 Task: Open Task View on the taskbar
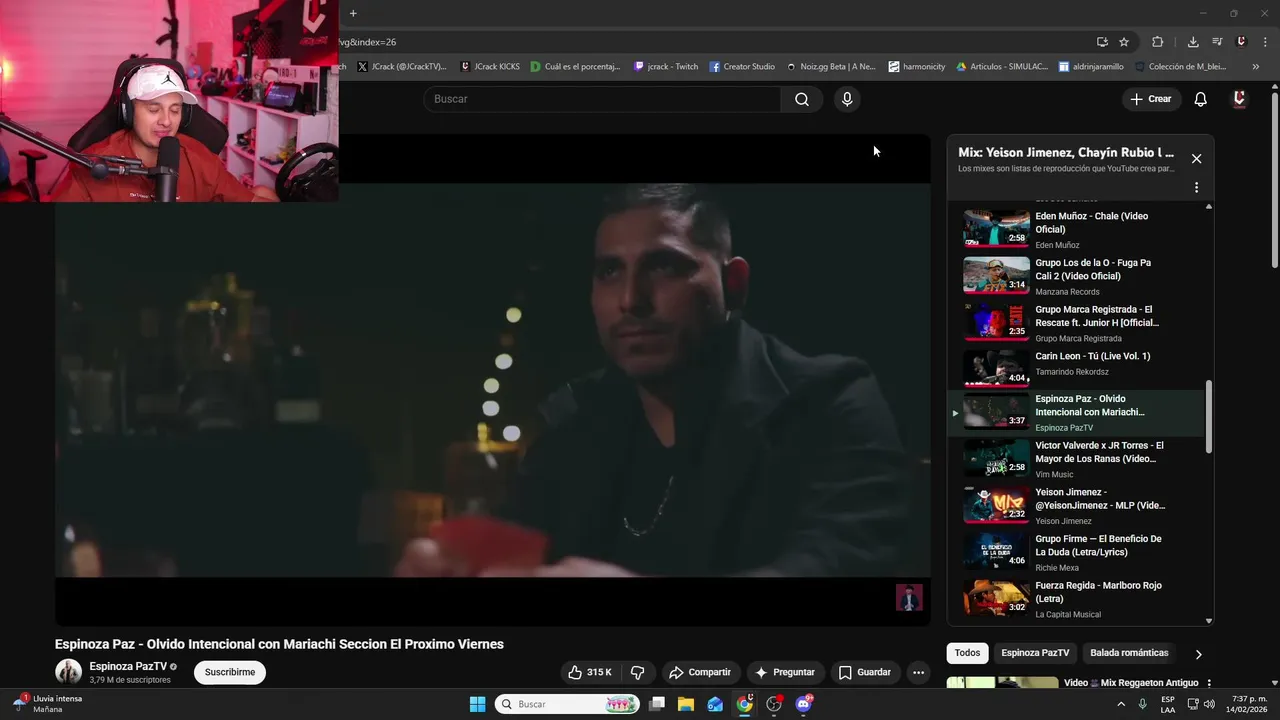[x=657, y=704]
